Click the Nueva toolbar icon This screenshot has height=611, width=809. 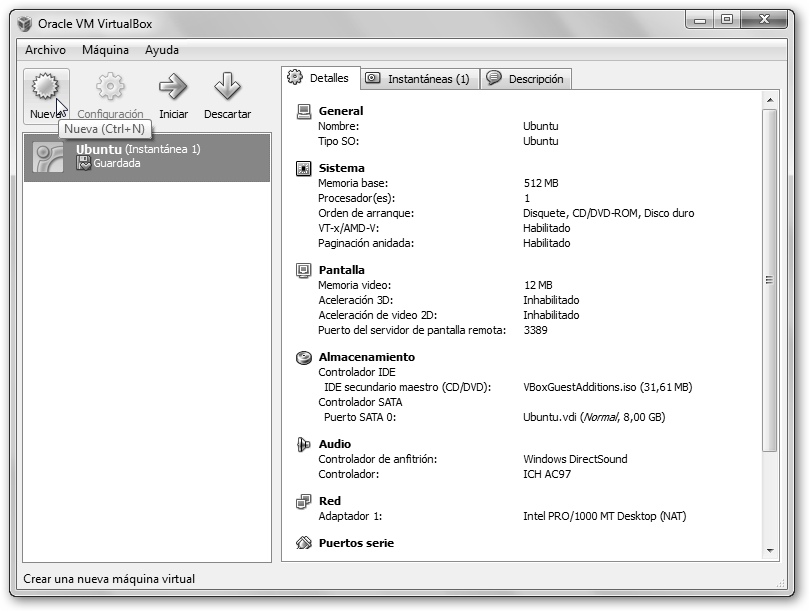[x=45, y=88]
